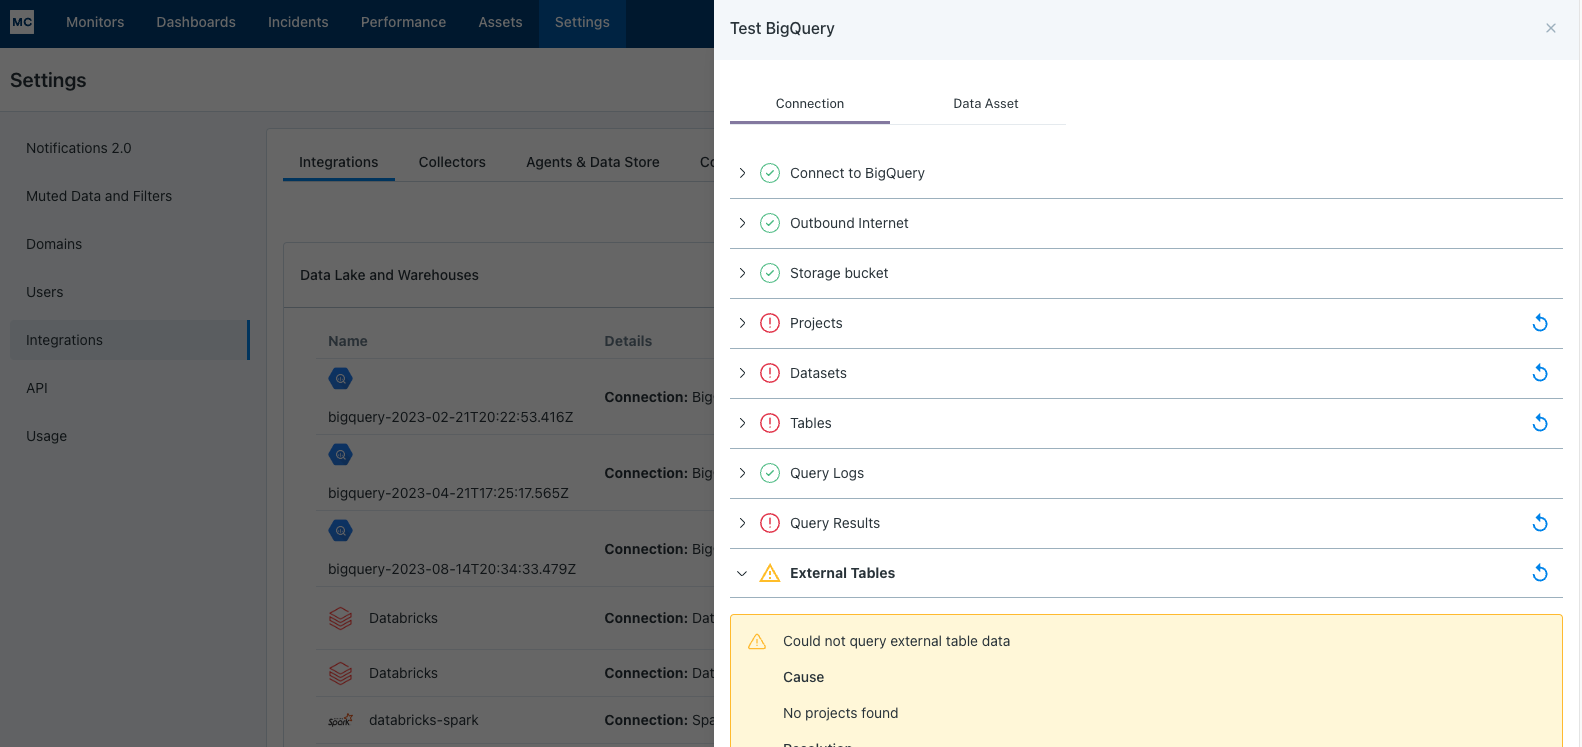Retry the Query Results test
The height and width of the screenshot is (747, 1582).
tap(1540, 523)
